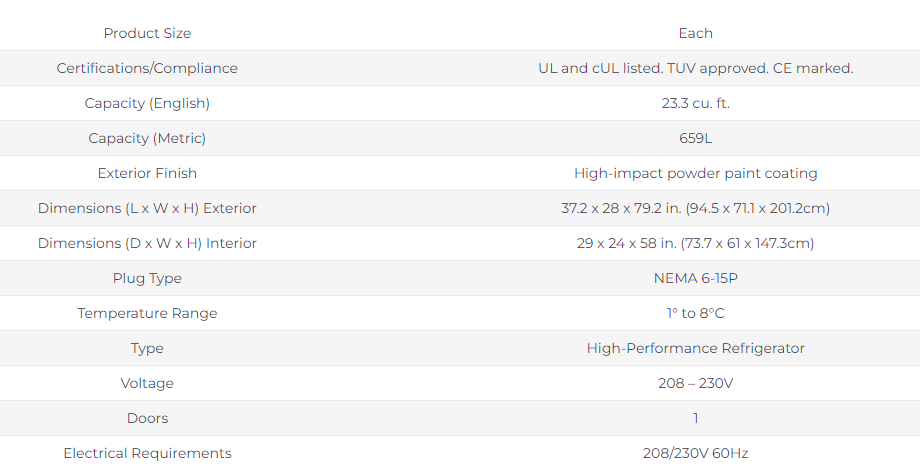Click the 1° to 8°C value
Screen dimensions: 920x470
[695, 313]
